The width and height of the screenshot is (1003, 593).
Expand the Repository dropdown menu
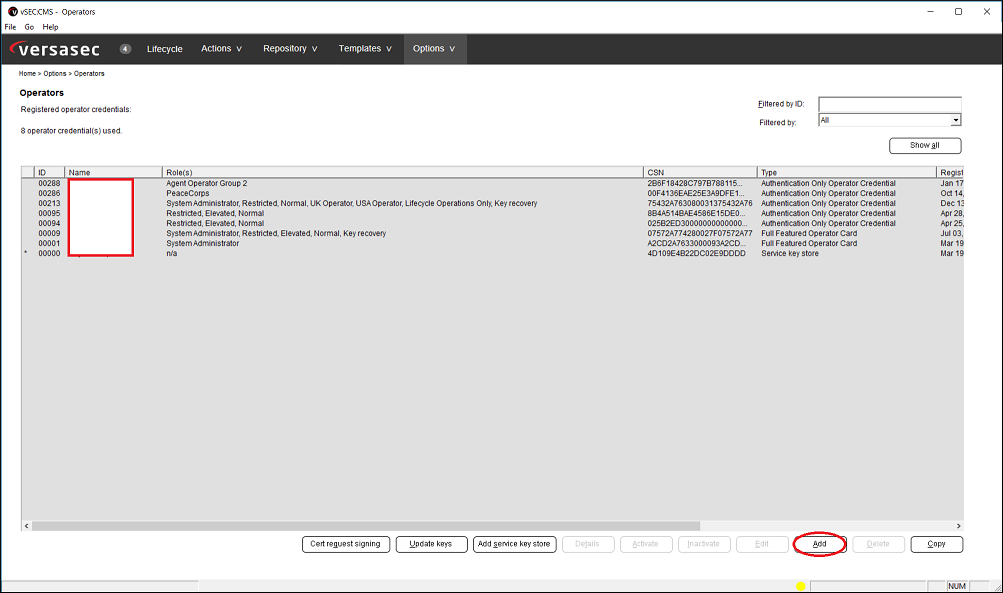coord(290,49)
